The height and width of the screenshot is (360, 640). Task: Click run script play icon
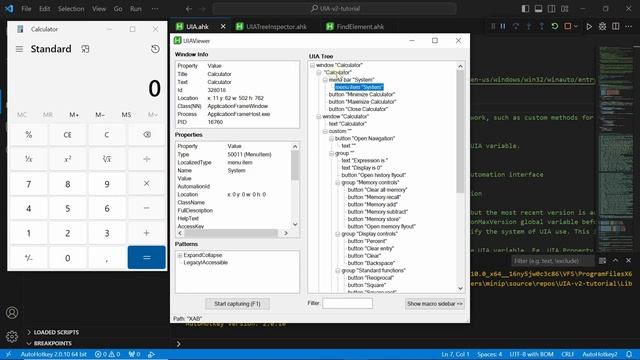tap(589, 27)
